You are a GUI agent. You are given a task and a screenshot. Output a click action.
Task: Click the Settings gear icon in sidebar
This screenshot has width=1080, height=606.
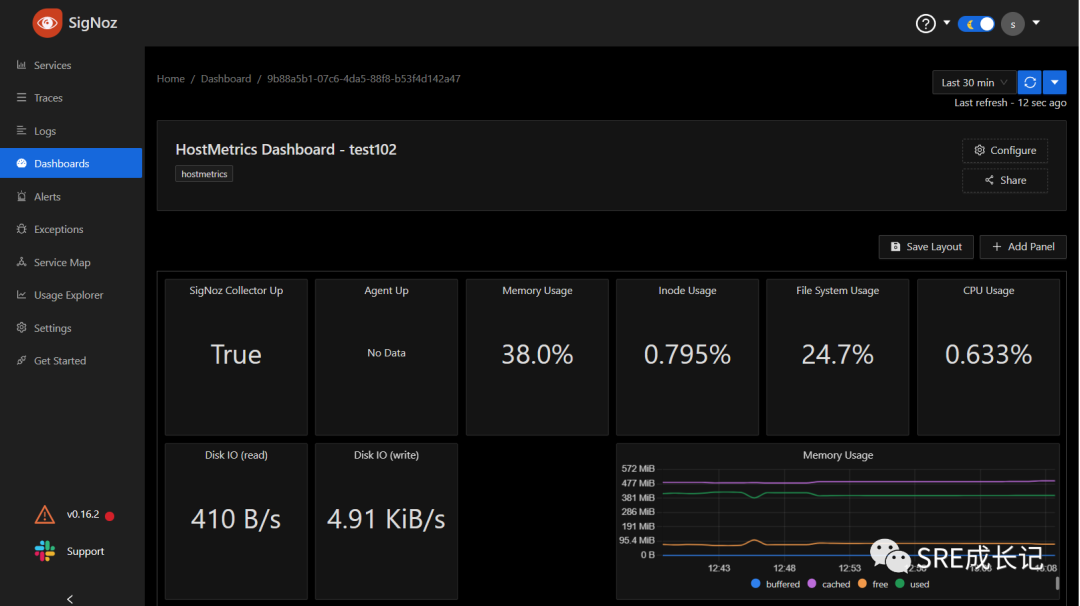[x=21, y=327]
